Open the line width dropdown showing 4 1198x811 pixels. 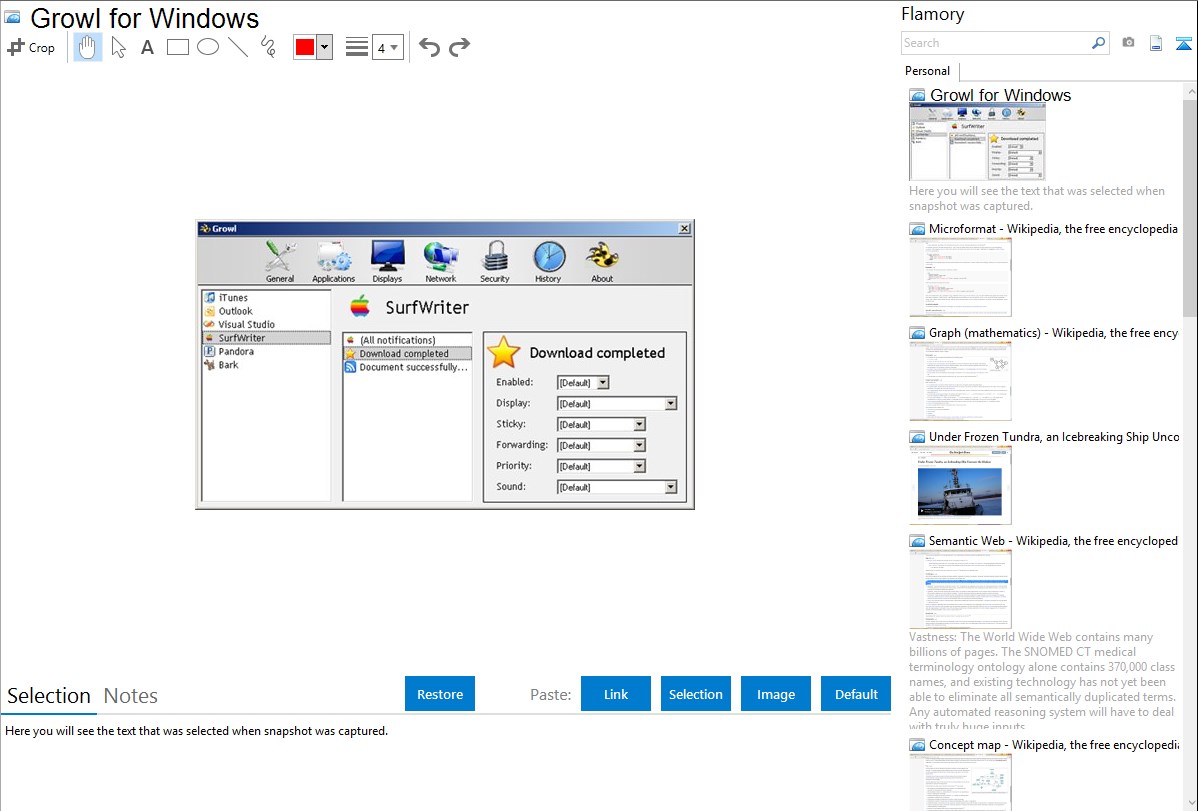point(387,47)
